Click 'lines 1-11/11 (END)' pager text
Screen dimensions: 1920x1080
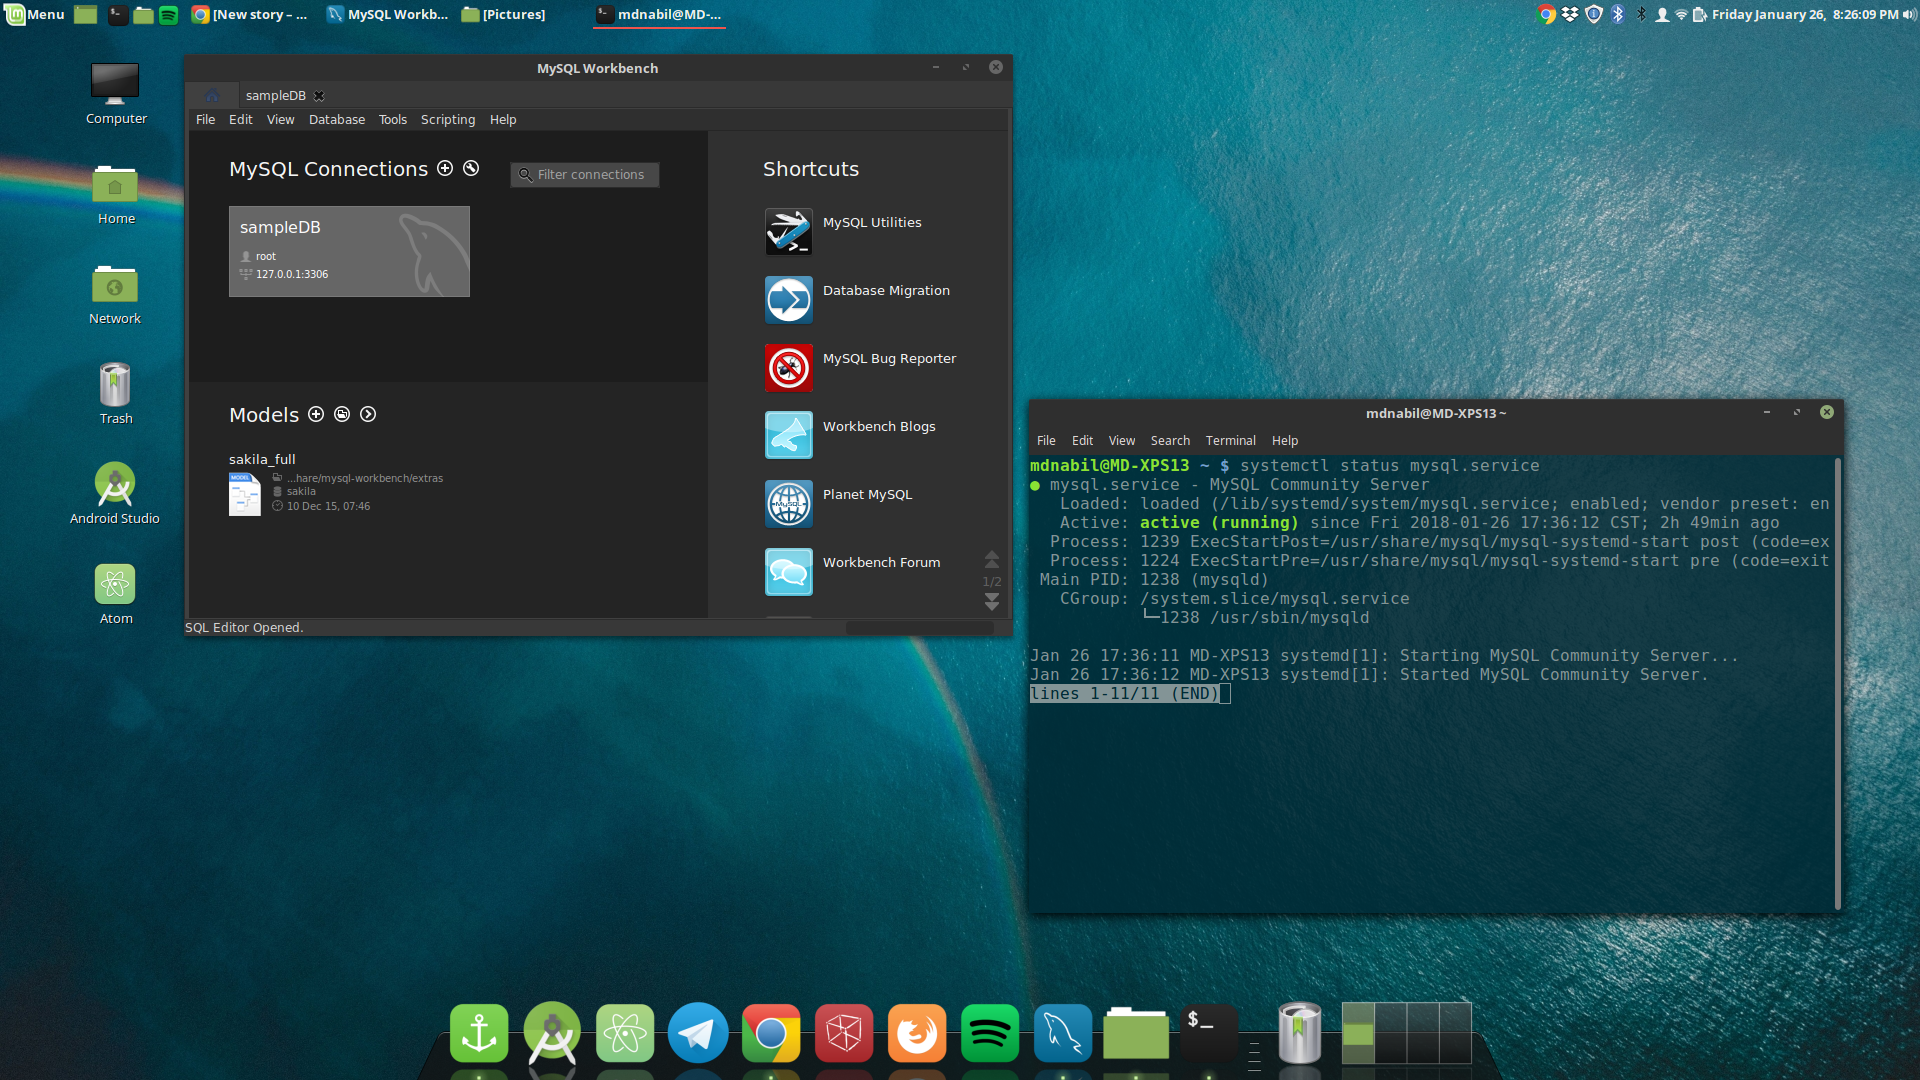click(1125, 694)
